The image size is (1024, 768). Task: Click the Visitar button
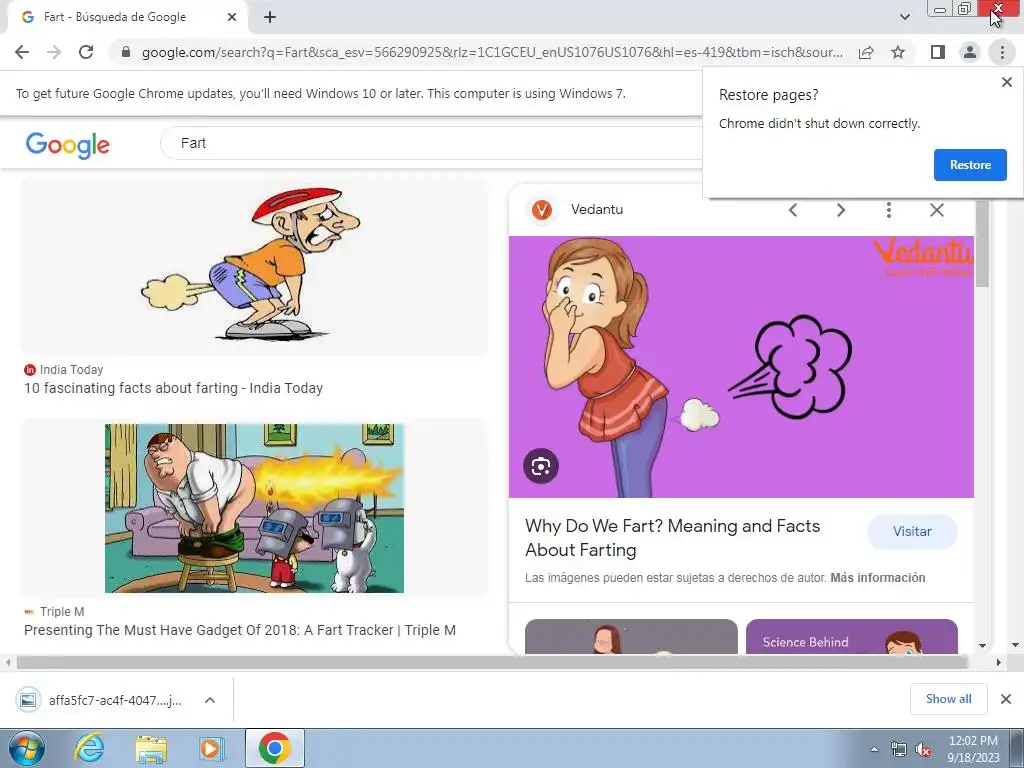click(x=912, y=532)
